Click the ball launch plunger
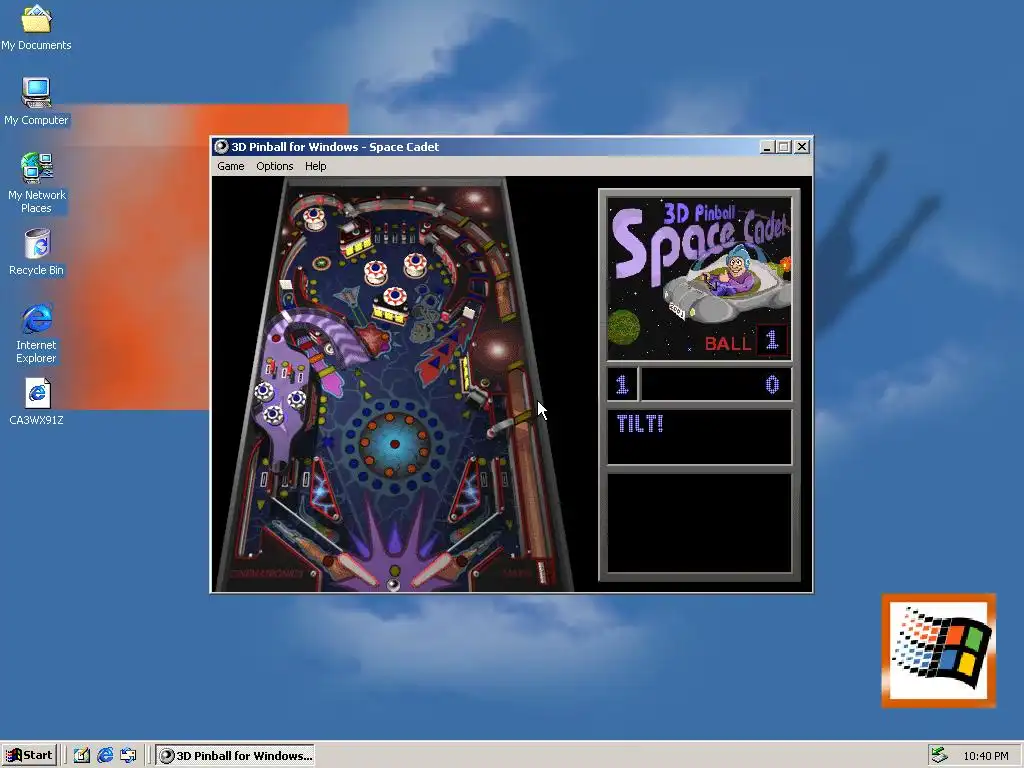 click(541, 572)
